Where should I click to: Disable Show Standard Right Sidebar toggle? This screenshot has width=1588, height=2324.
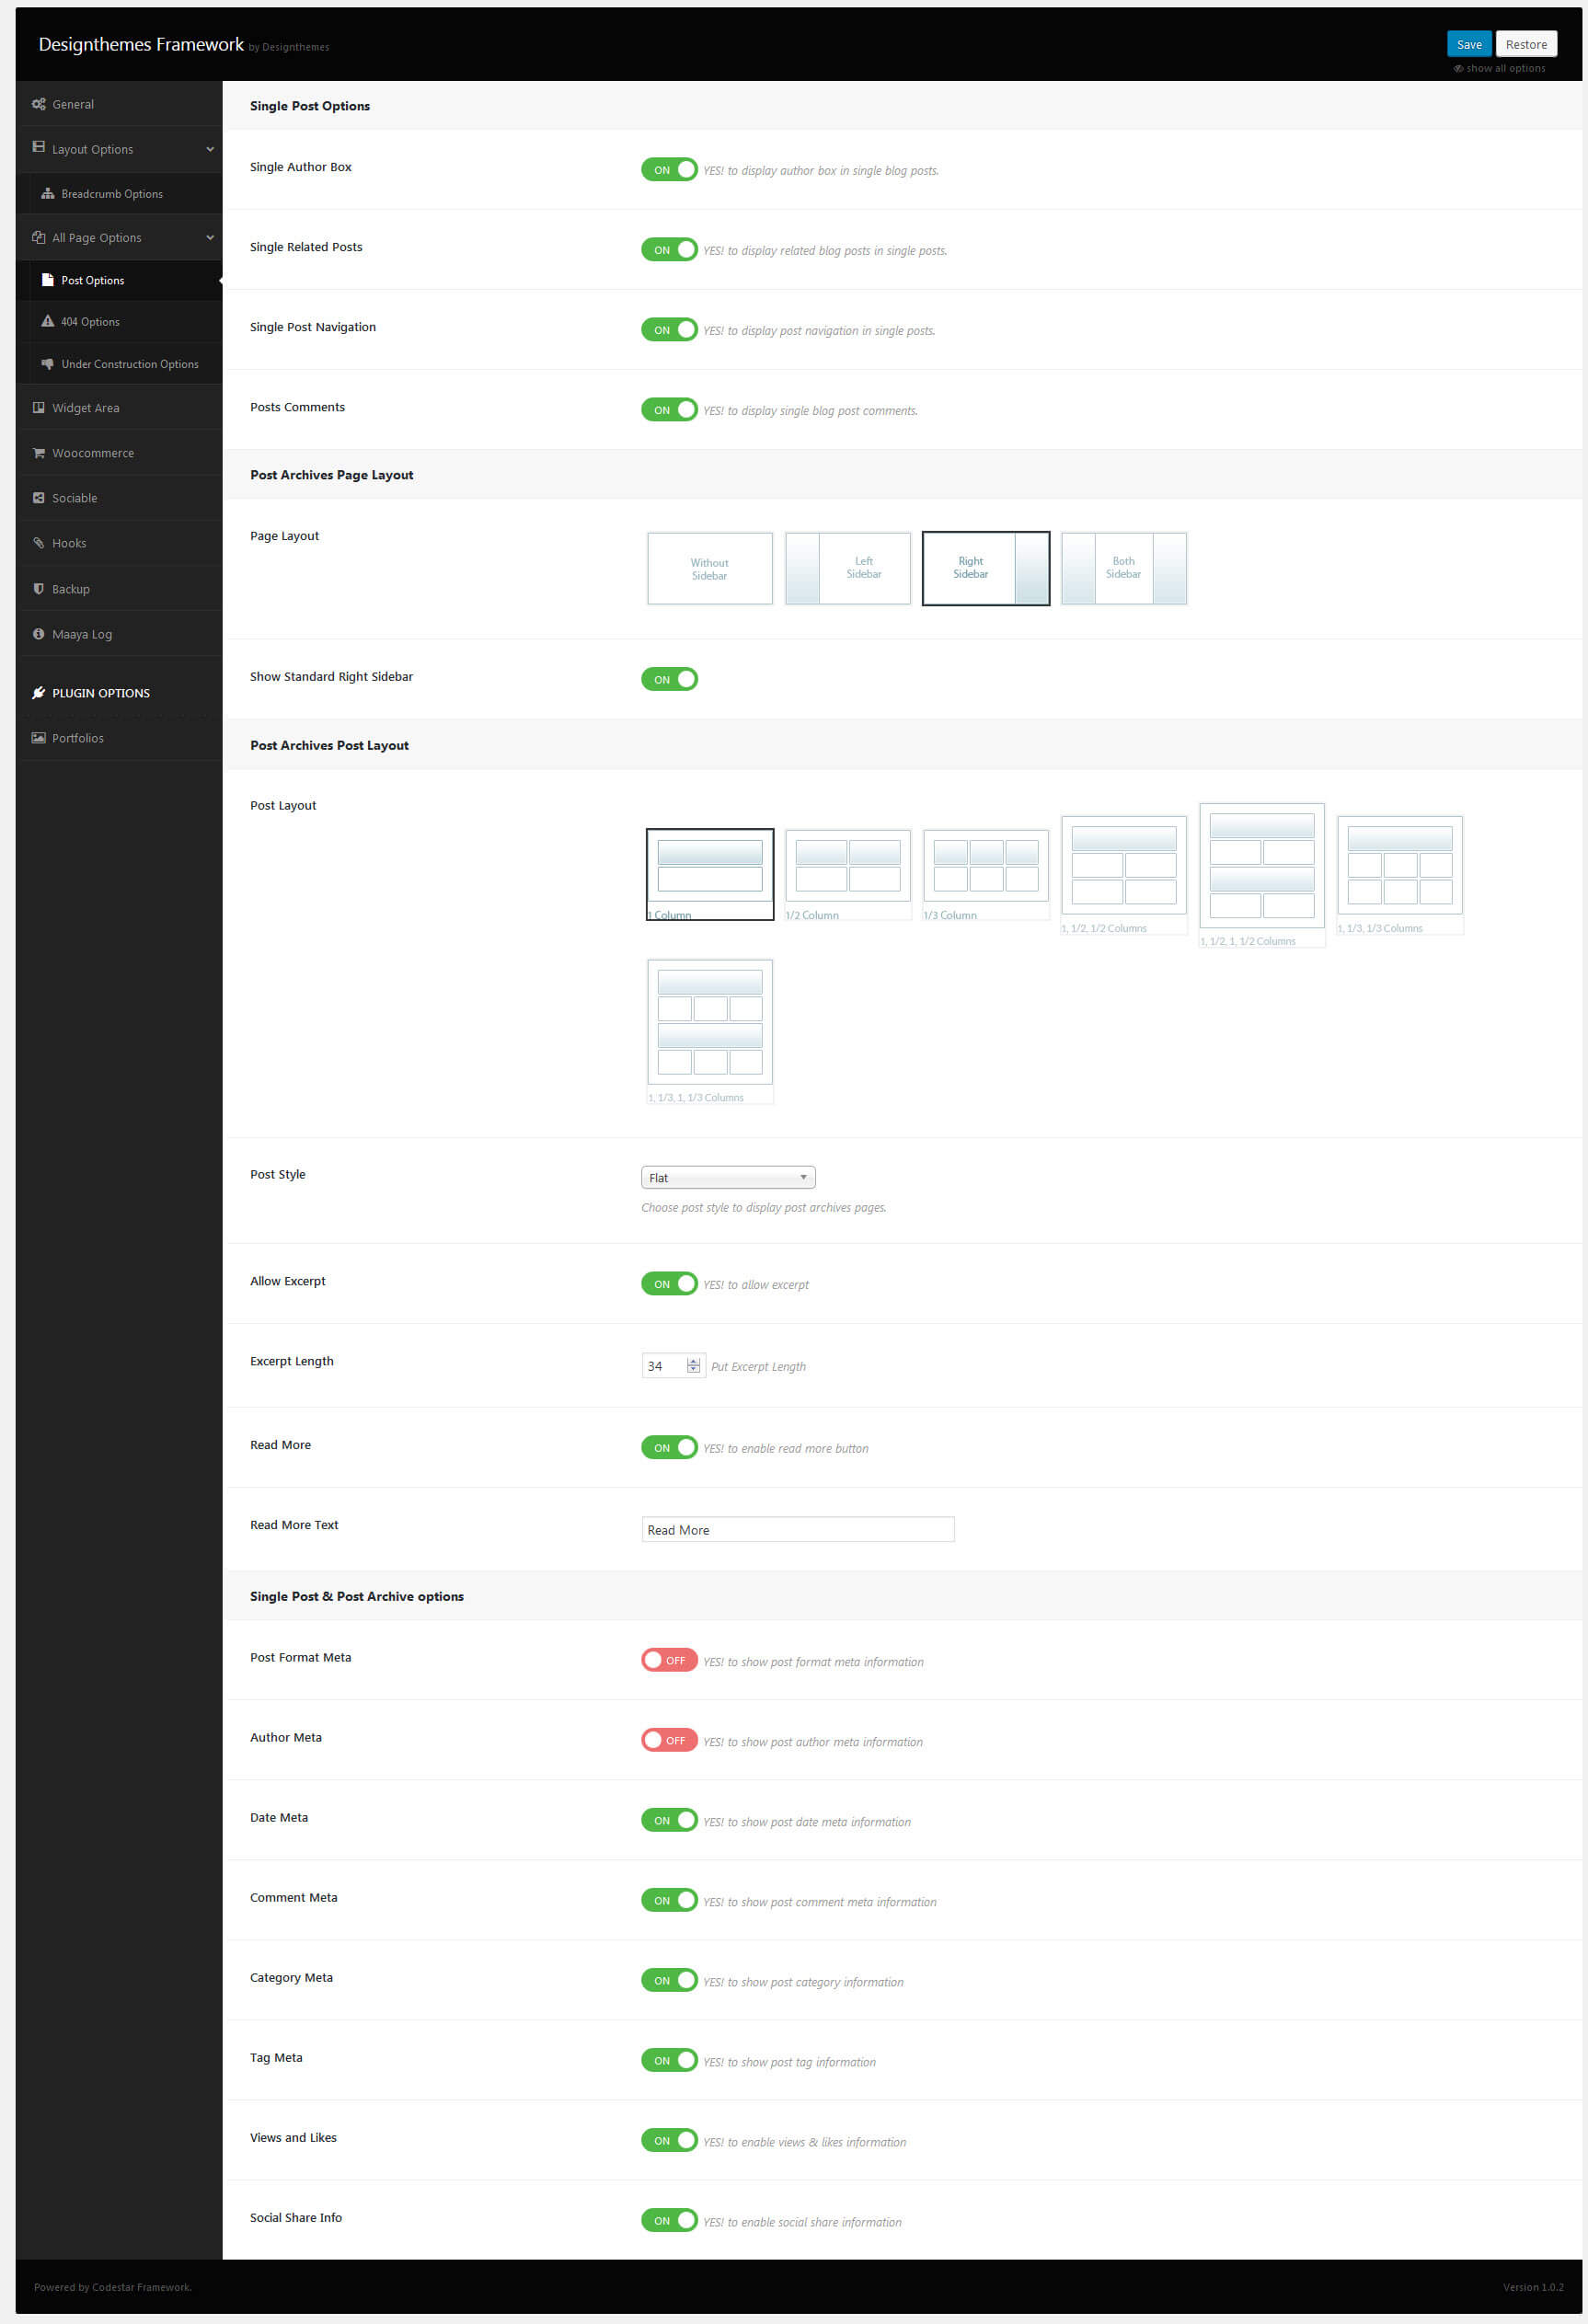[x=669, y=679]
